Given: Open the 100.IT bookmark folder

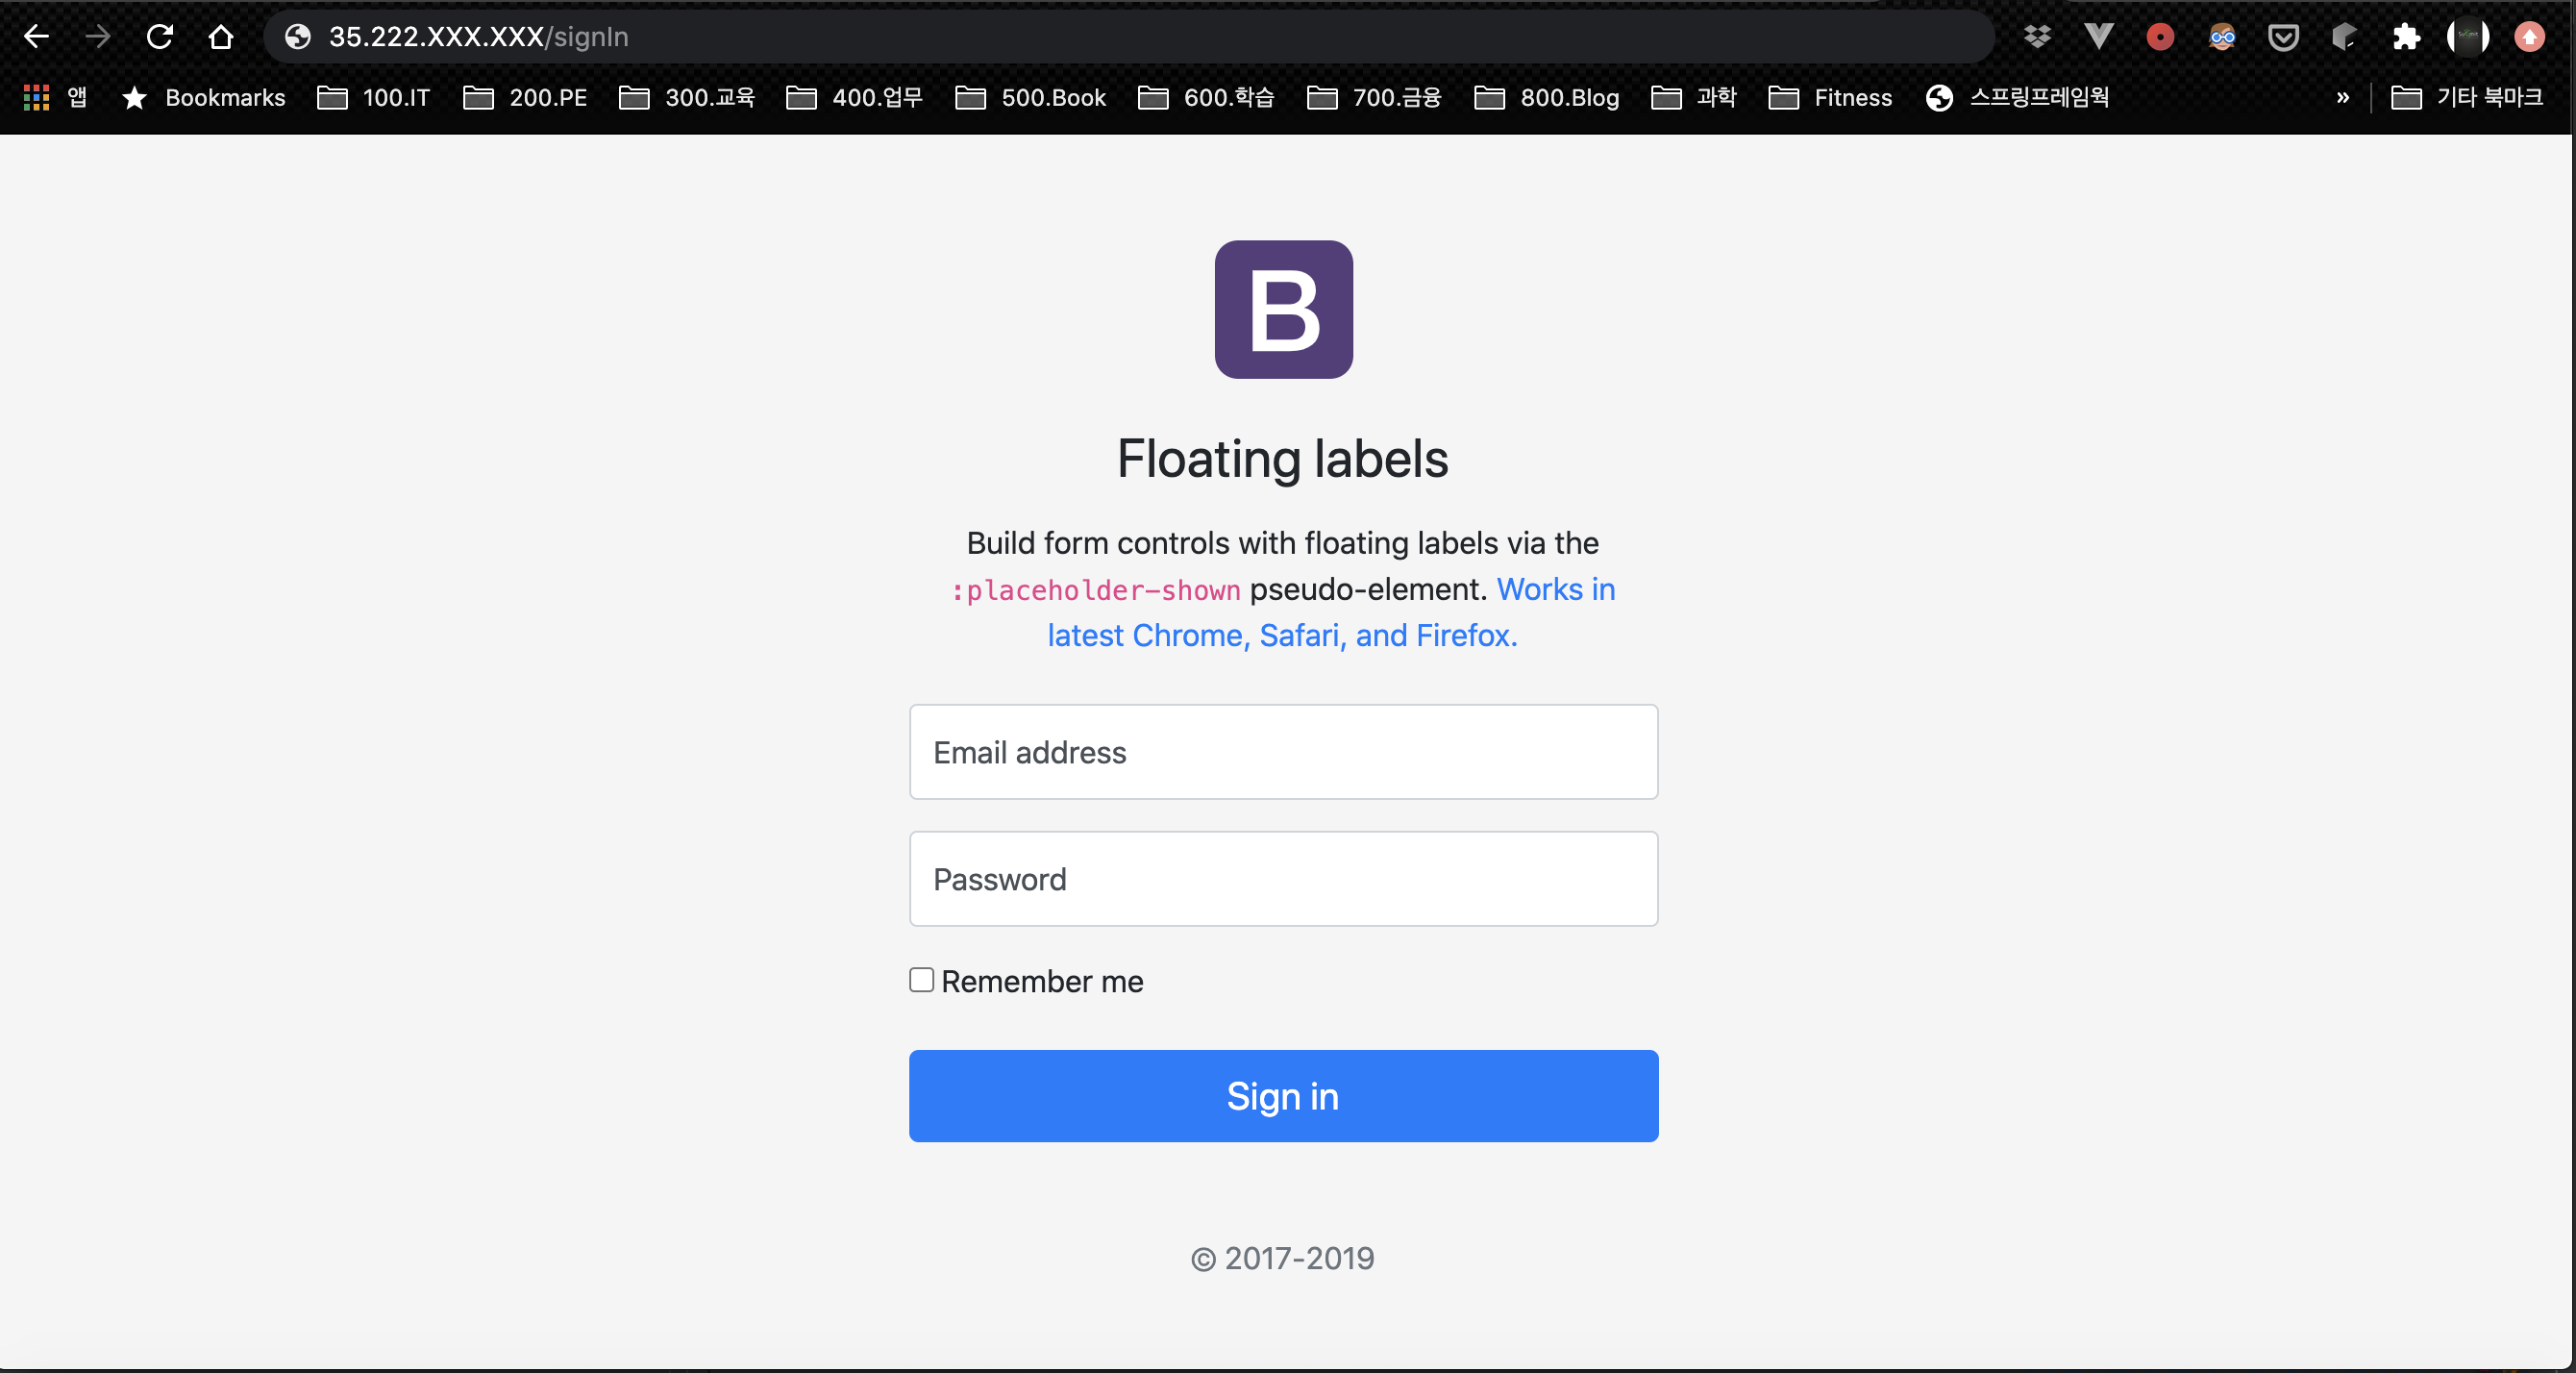Looking at the screenshot, I should [374, 97].
